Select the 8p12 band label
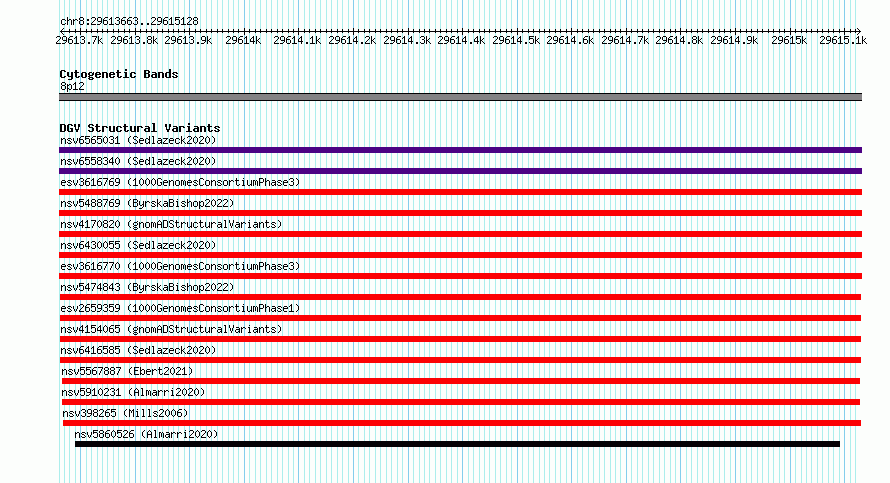Screen dimensions: 890x483 [x=72, y=86]
